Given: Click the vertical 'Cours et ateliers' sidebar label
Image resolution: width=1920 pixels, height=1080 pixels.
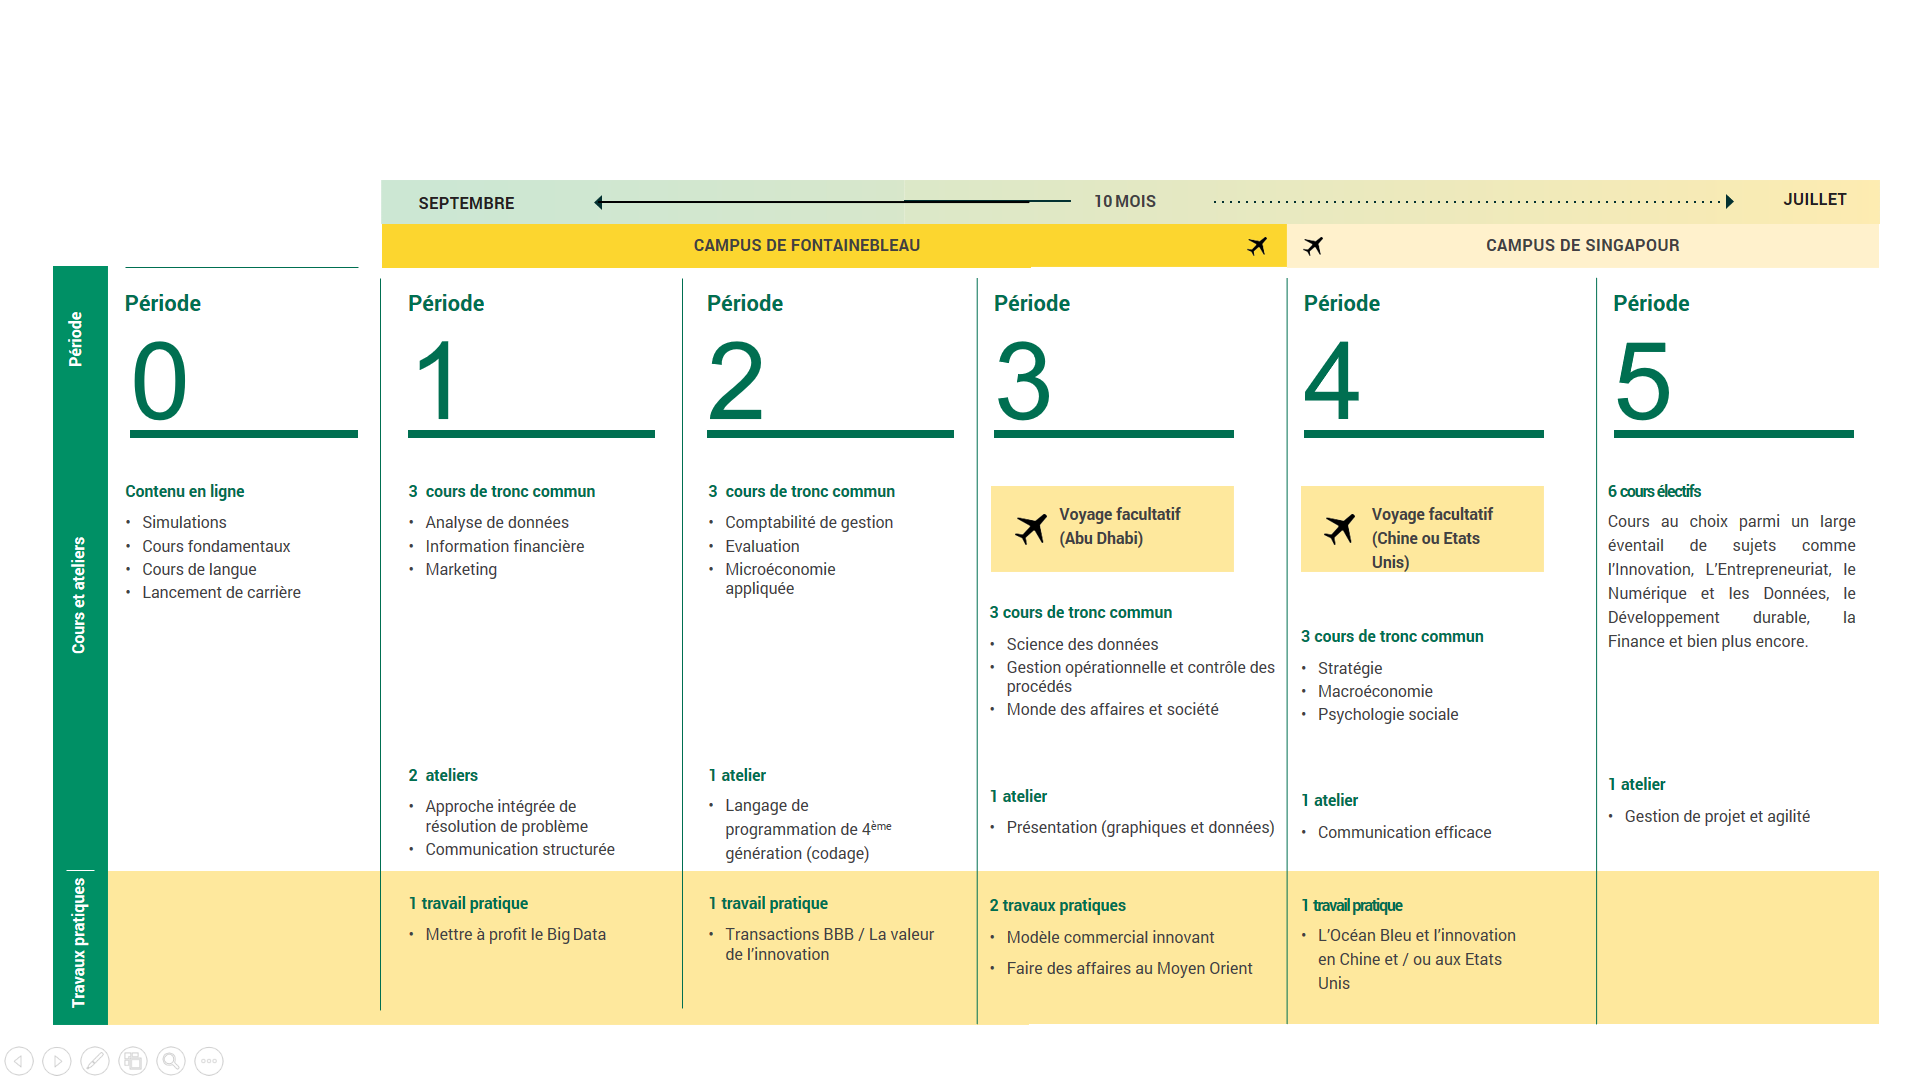Looking at the screenshot, I should (79, 595).
